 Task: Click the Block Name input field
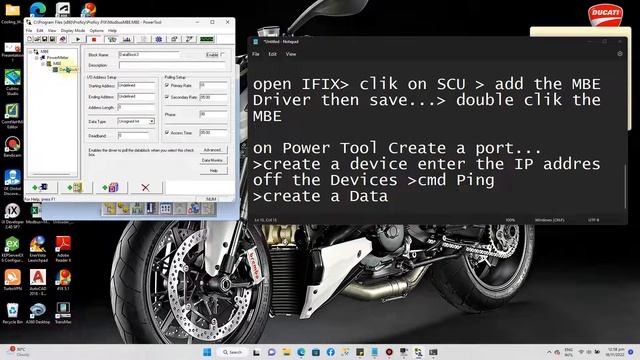(149, 54)
